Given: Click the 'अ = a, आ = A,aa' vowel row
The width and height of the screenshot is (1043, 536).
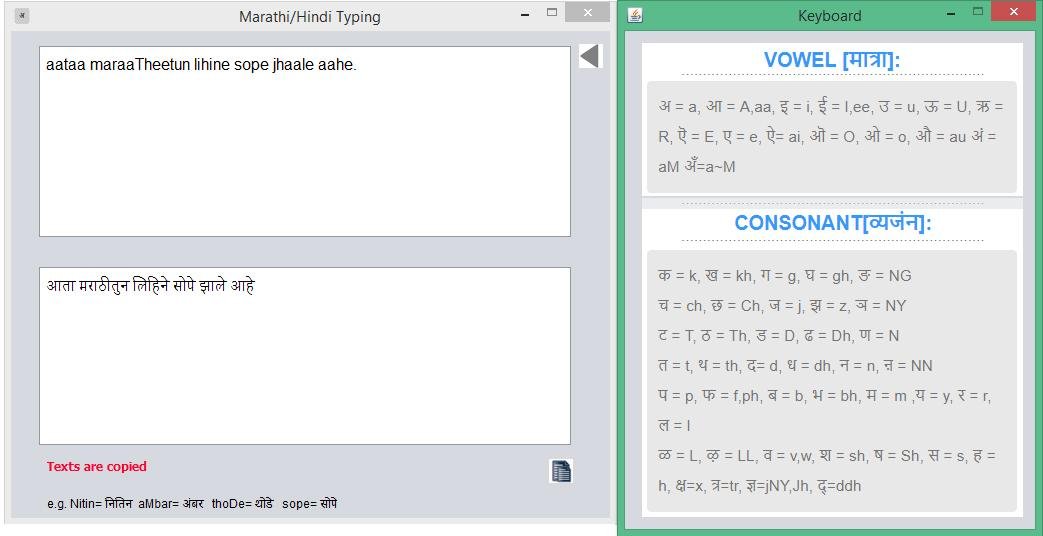Looking at the screenshot, I should pos(830,106).
